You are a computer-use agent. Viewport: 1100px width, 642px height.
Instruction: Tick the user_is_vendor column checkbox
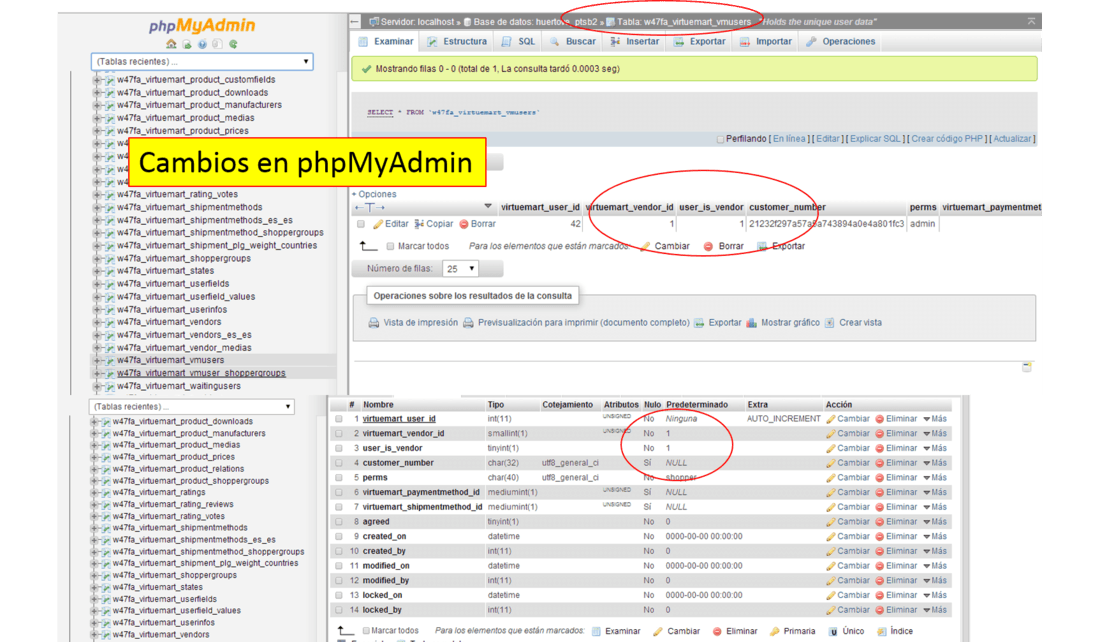pos(339,448)
